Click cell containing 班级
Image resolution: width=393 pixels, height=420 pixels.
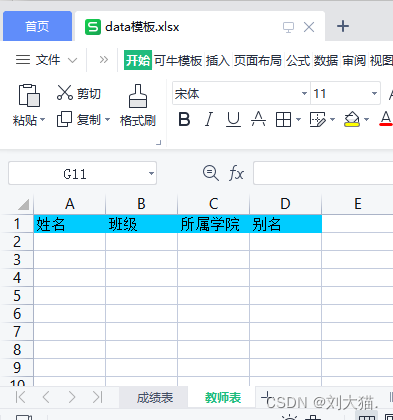141,224
